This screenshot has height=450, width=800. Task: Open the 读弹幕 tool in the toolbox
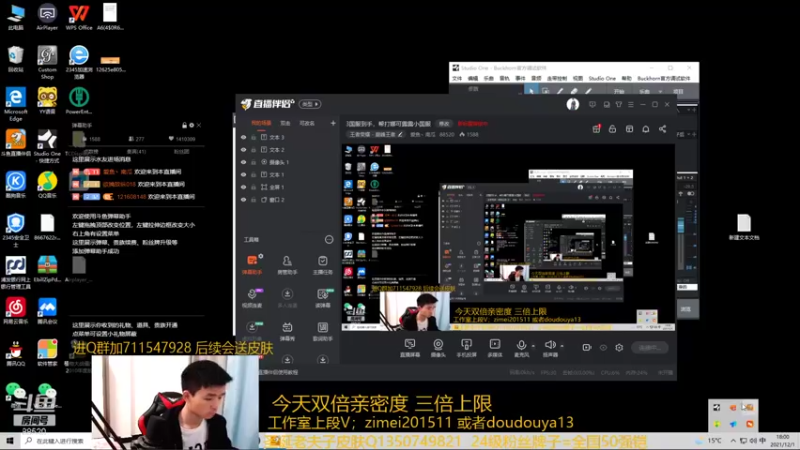coord(322,298)
